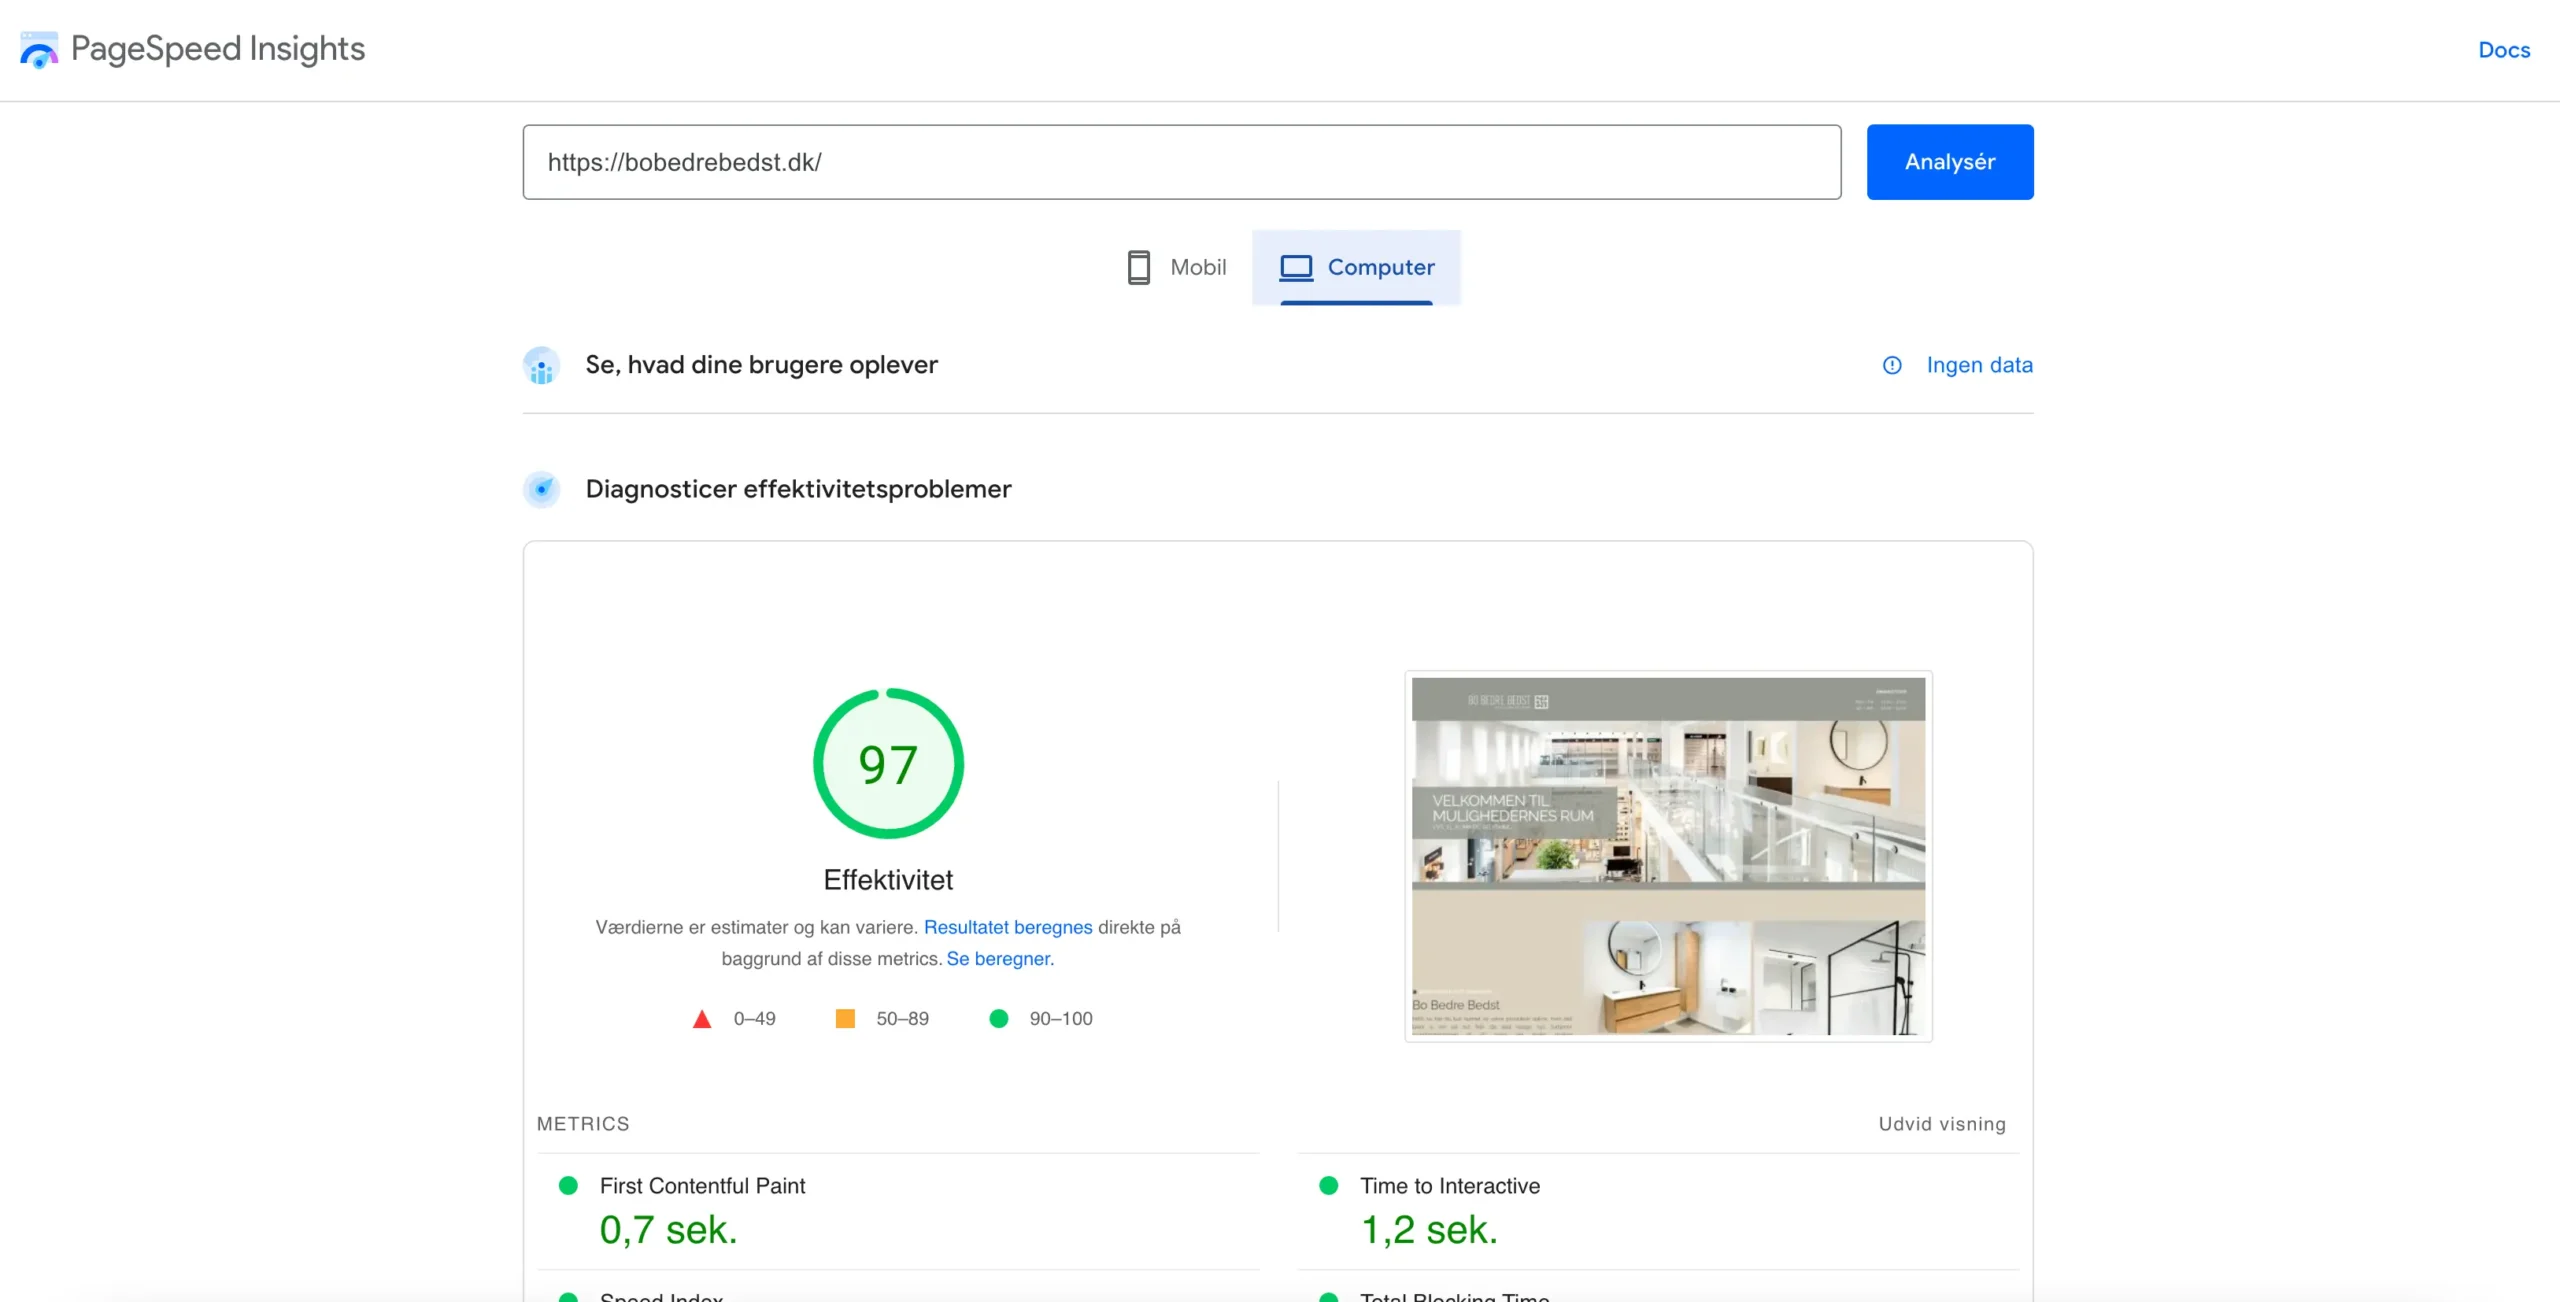Click the PageSpeed Insights logo icon
This screenshot has height=1302, width=2560.
[x=39, y=50]
